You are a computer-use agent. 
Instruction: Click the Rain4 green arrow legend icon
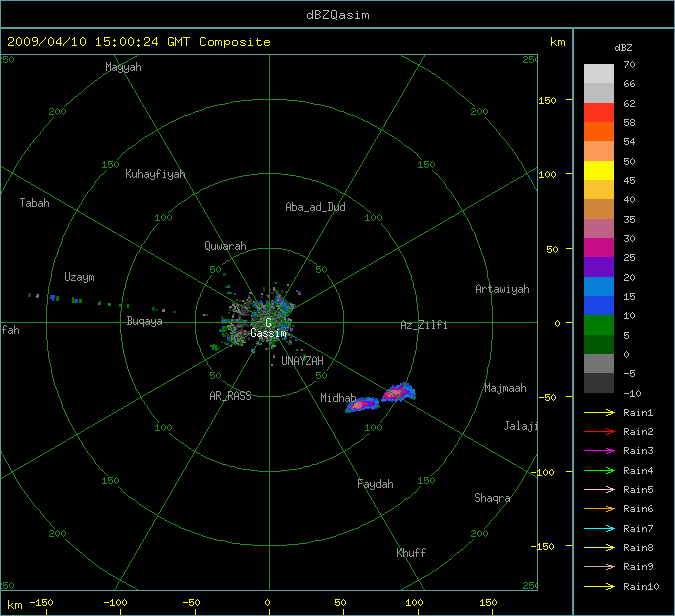point(599,471)
